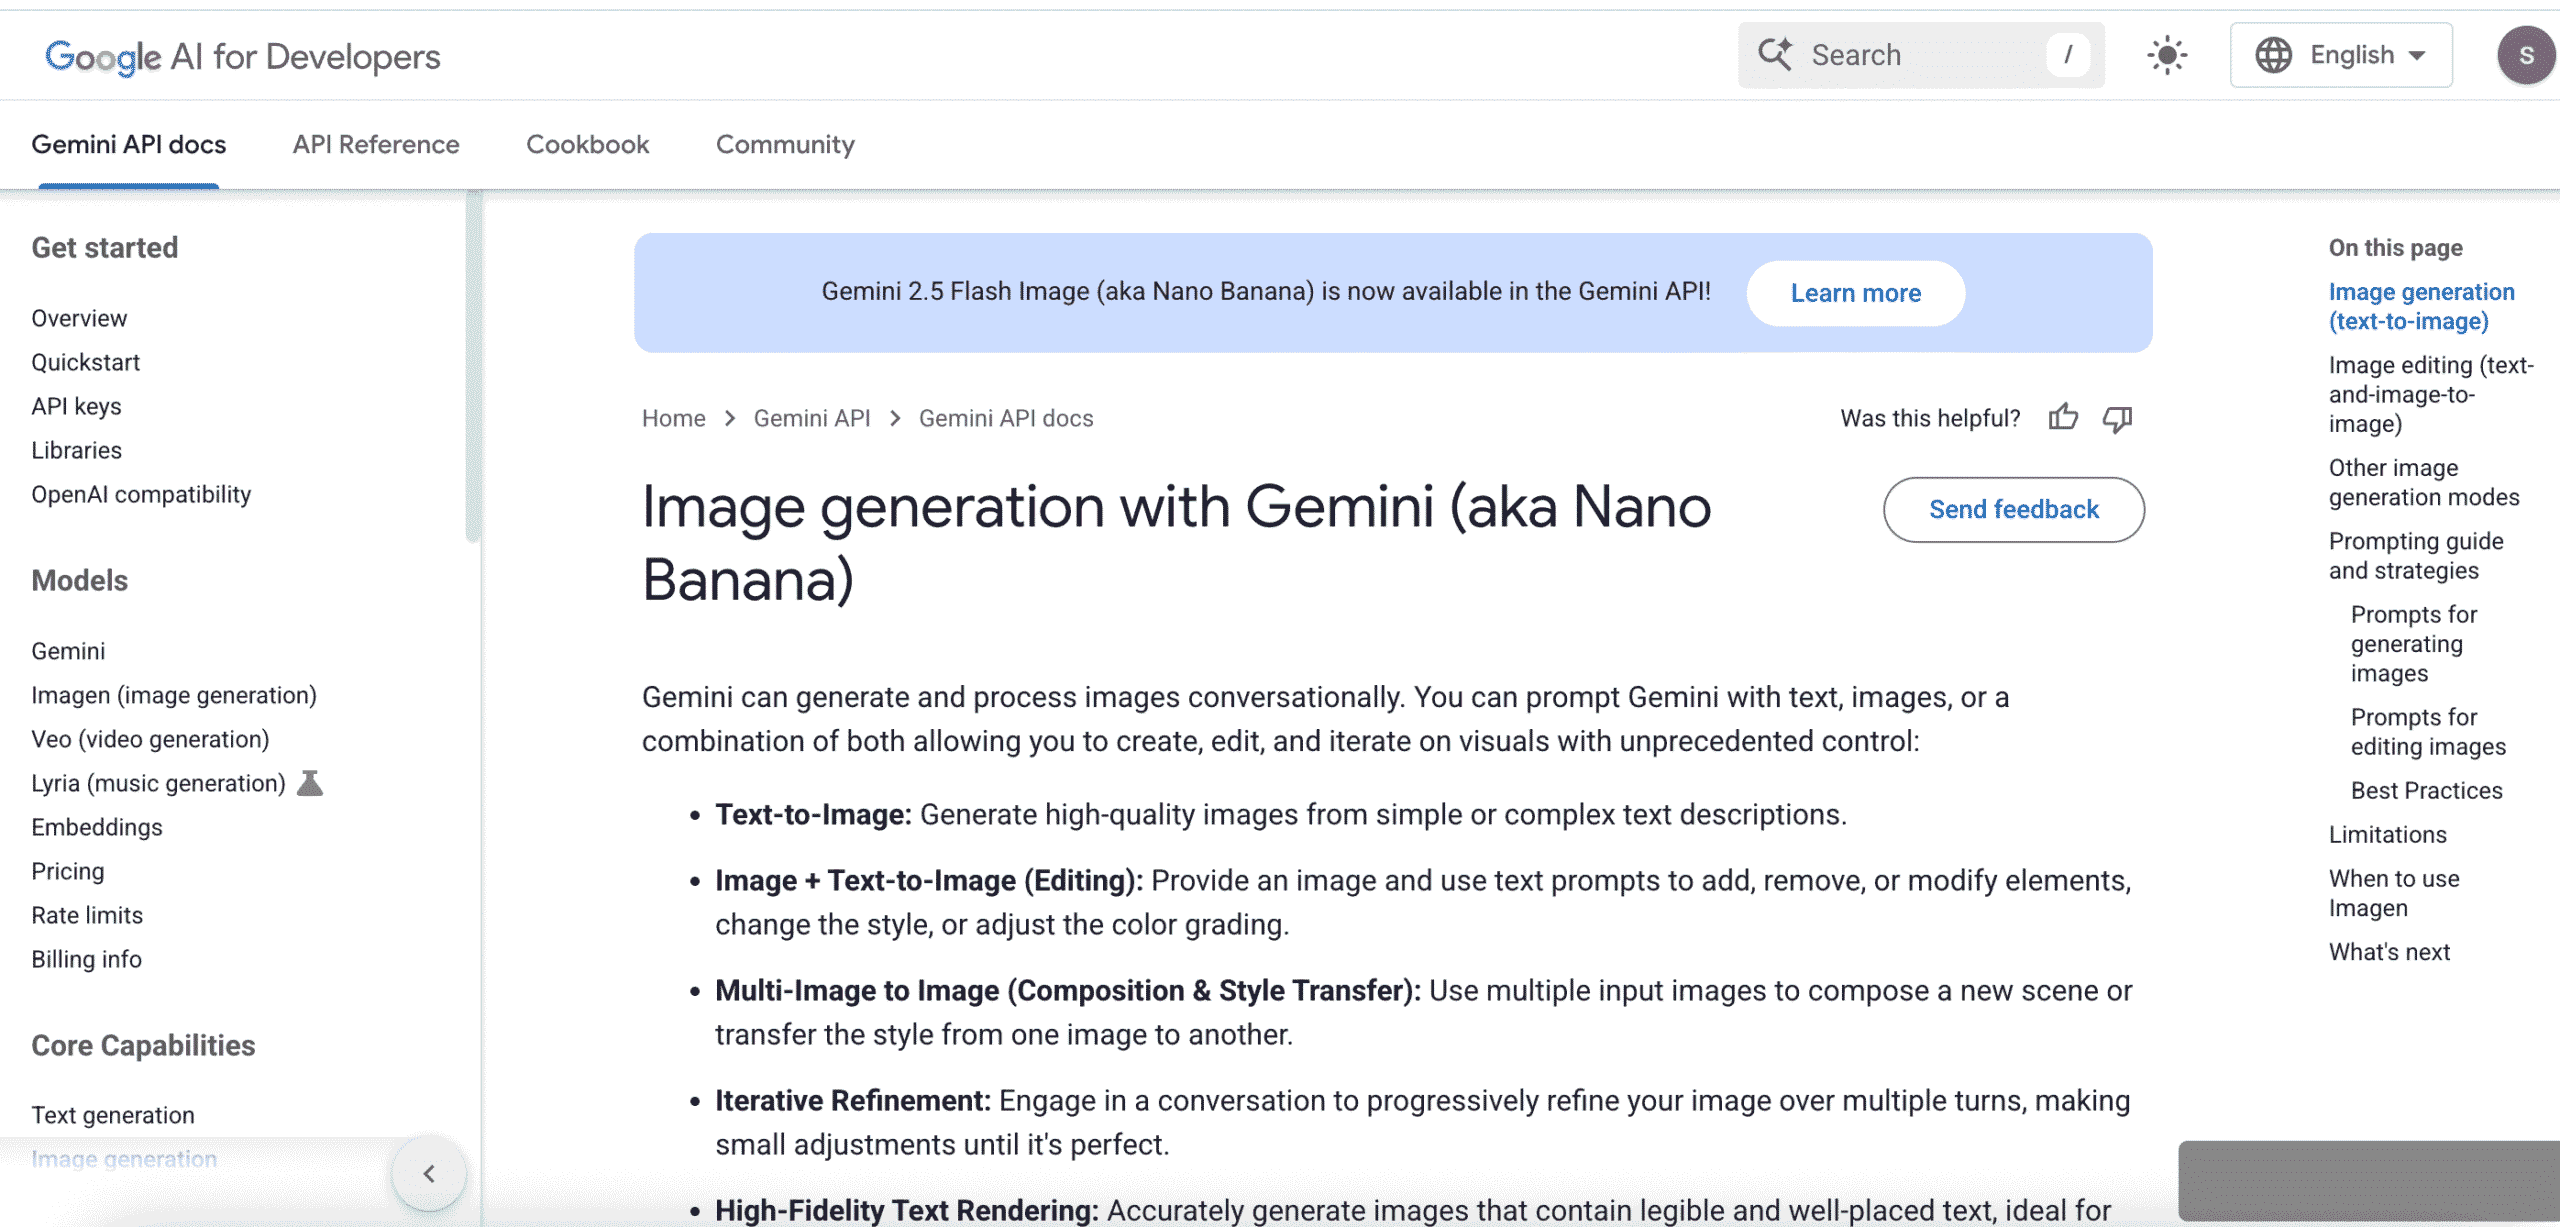Image resolution: width=2560 pixels, height=1227 pixels.
Task: Open the S account avatar
Action: 2526,55
